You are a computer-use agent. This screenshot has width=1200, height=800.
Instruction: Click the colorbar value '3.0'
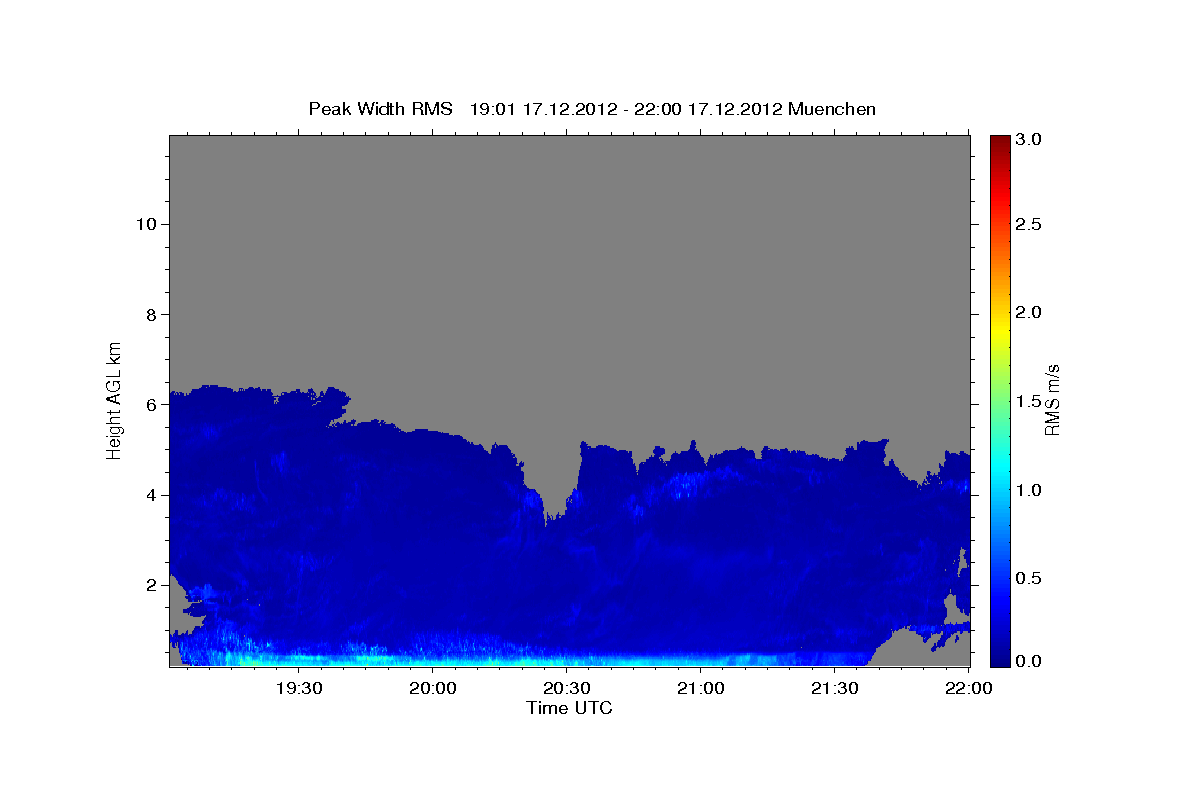point(1030,139)
